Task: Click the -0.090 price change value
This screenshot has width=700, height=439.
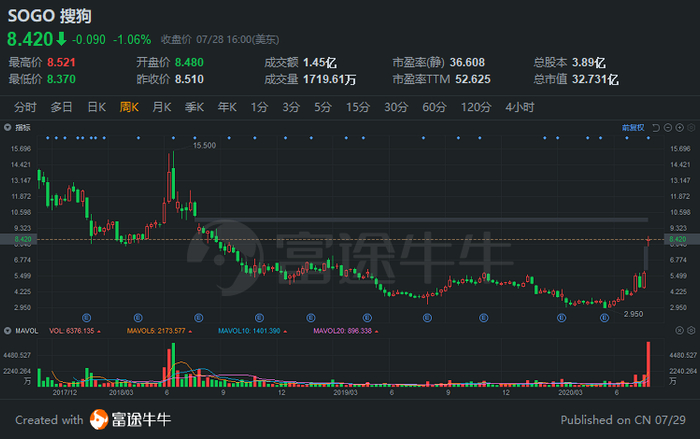Action: (89, 40)
